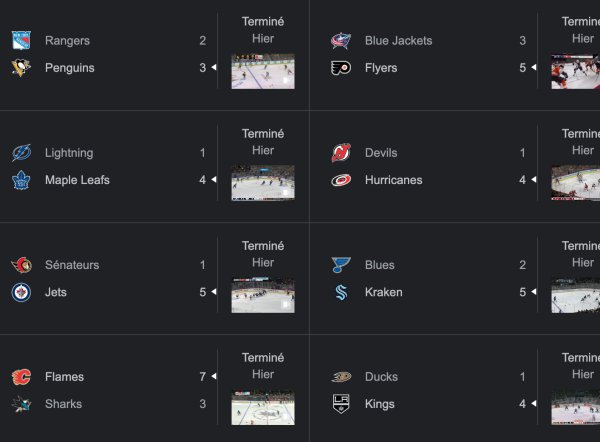This screenshot has height=442, width=600.
Task: Select the Jets team logo
Action: (x=21, y=292)
